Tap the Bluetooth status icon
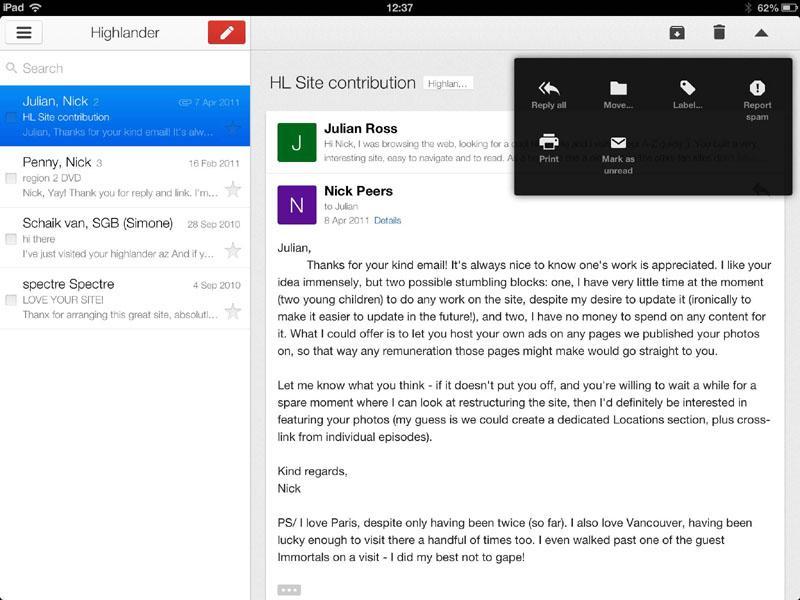The height and width of the screenshot is (600, 800). coord(748,8)
